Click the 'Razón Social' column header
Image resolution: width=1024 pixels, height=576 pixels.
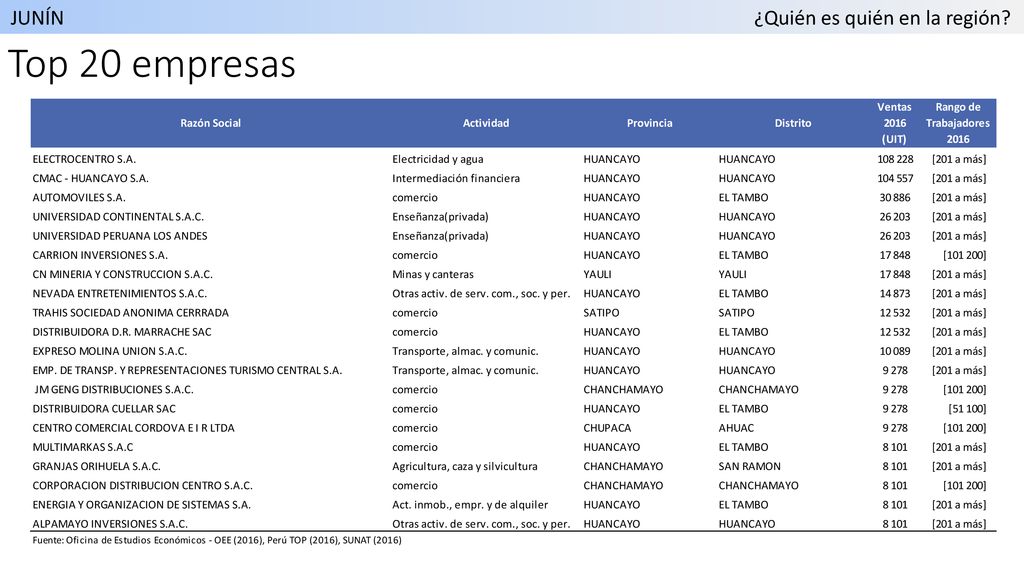pyautogui.click(x=210, y=123)
